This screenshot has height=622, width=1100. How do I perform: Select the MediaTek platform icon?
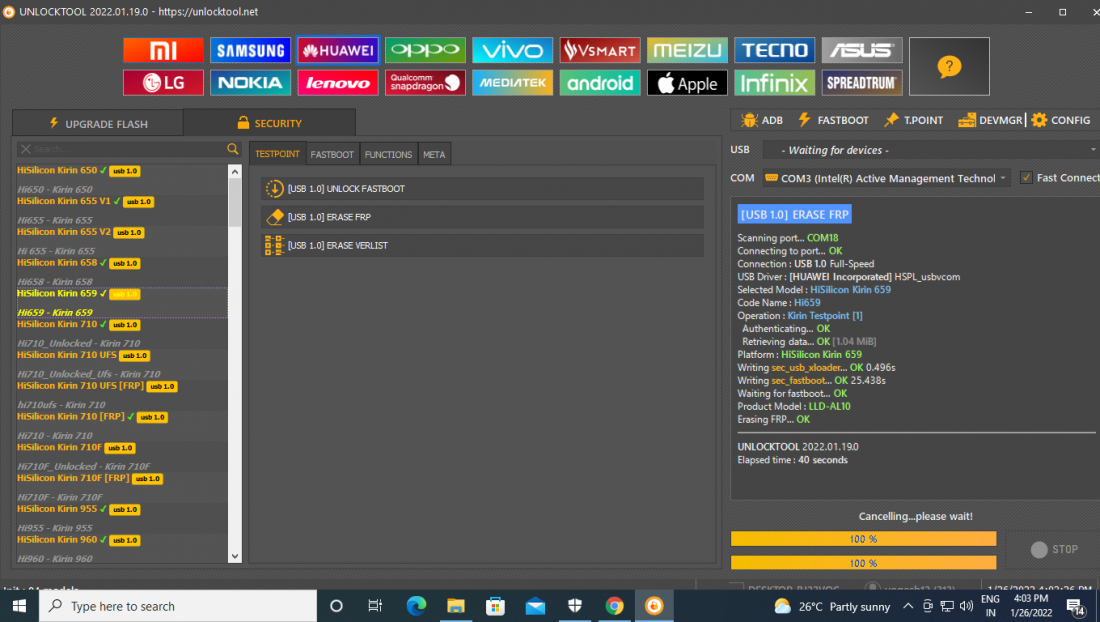(x=512, y=83)
